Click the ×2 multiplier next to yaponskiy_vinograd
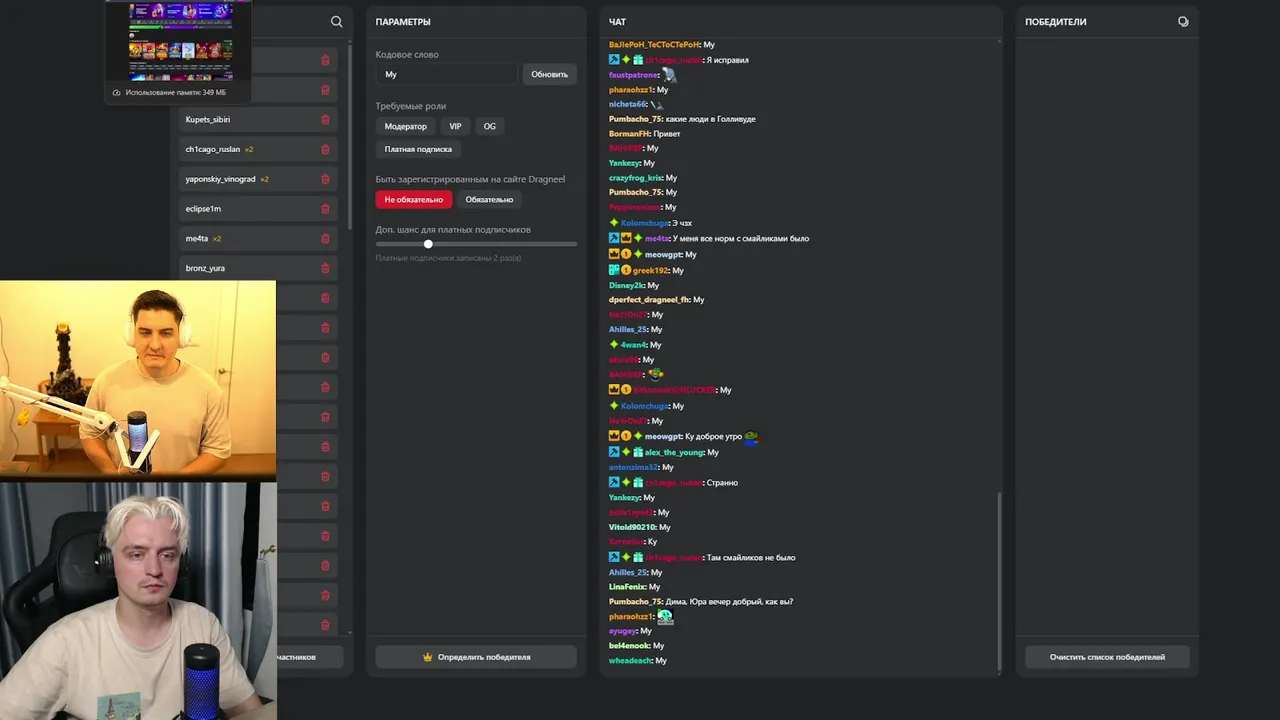 tap(264, 179)
